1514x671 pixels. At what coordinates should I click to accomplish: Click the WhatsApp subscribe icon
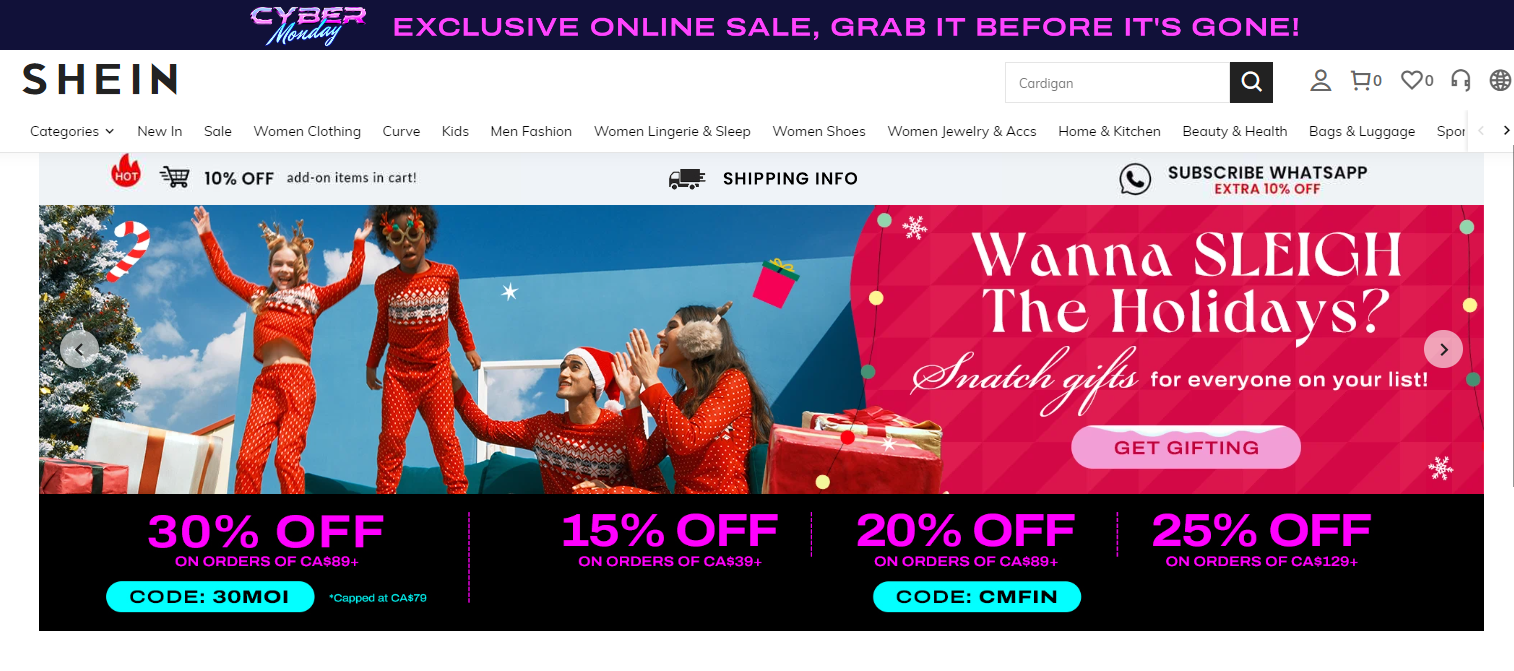pos(1135,179)
